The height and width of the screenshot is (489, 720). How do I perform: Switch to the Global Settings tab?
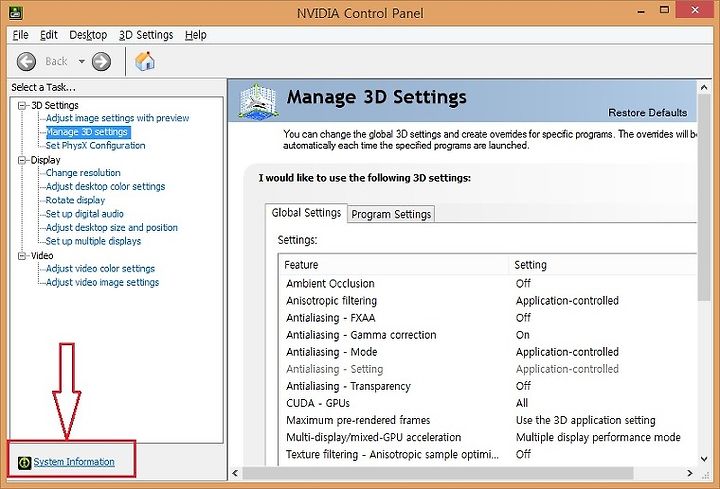tap(306, 213)
